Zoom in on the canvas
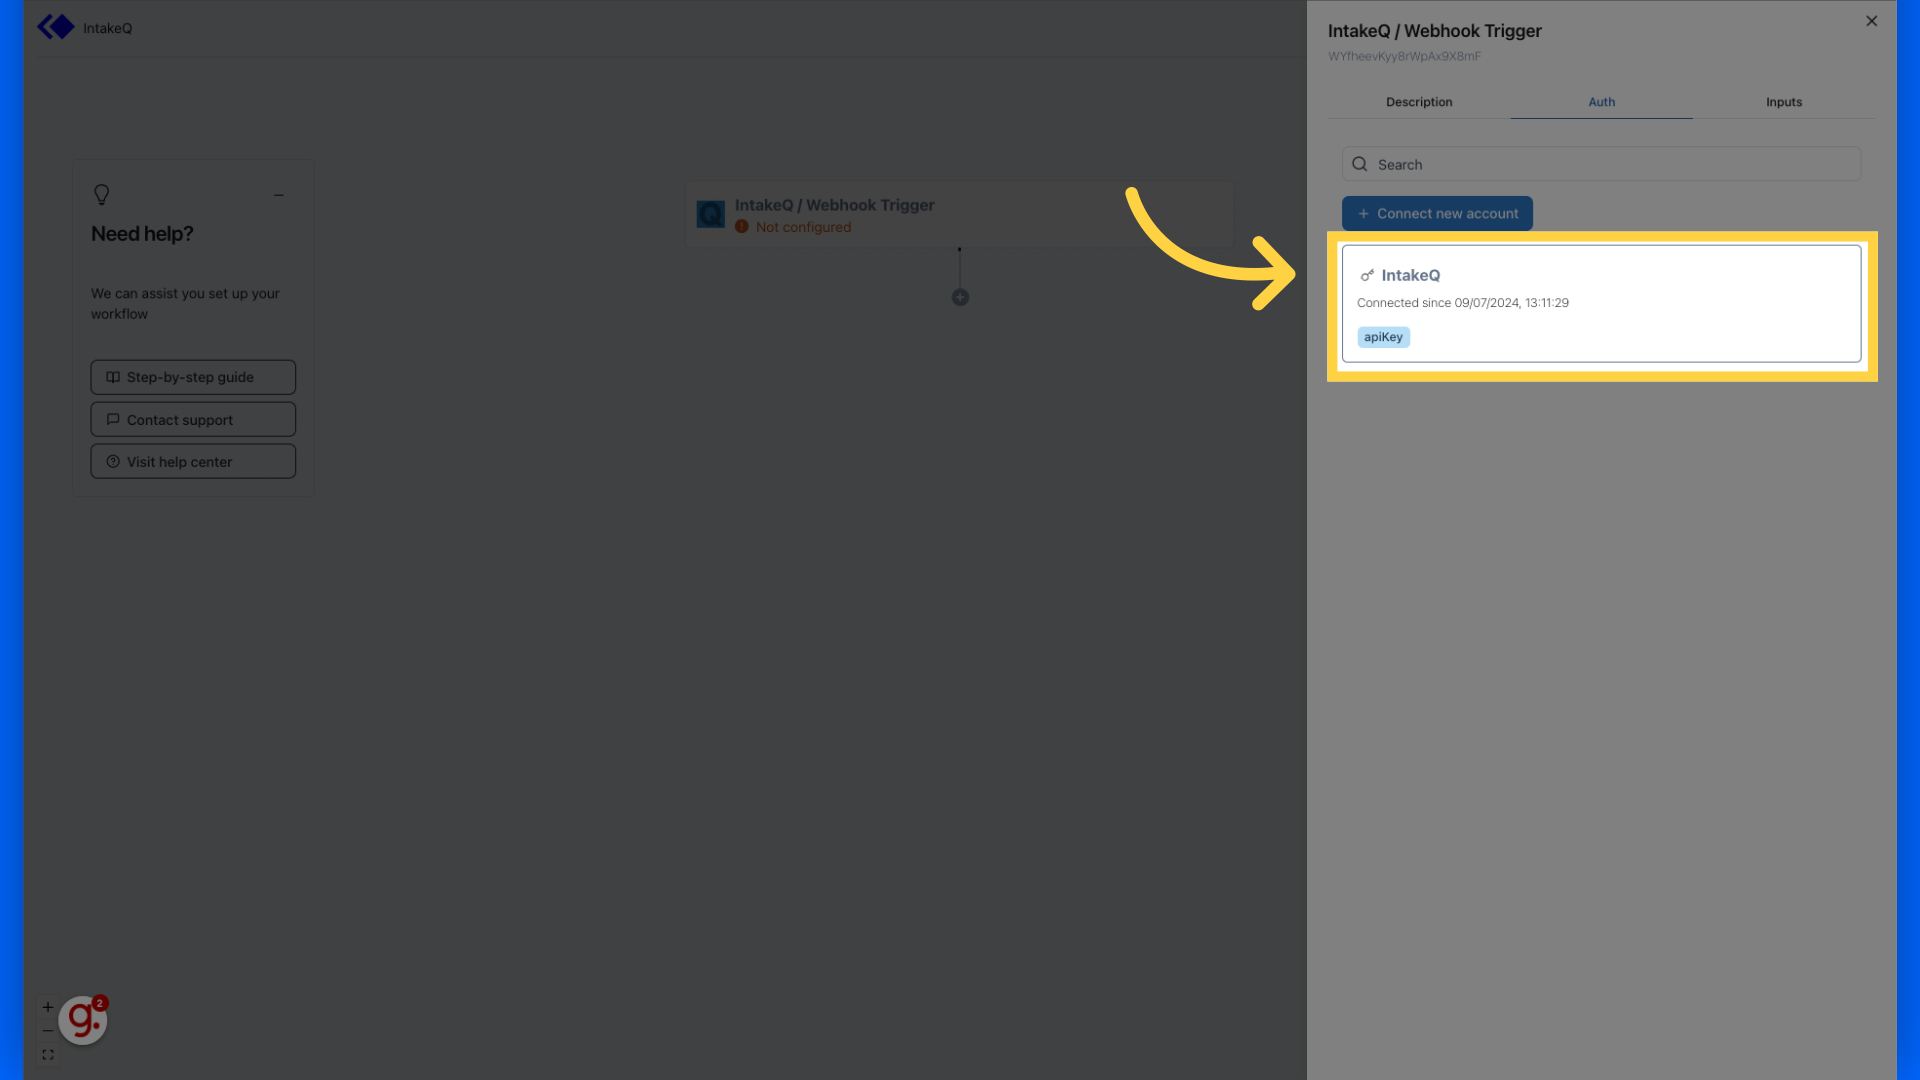Screen dimensions: 1920x1080 [x=48, y=1007]
